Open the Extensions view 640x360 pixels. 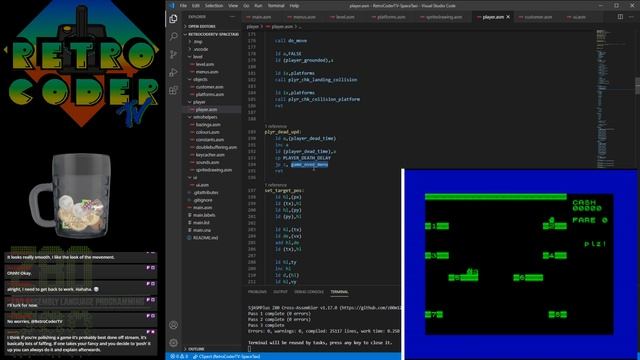pos(173,90)
